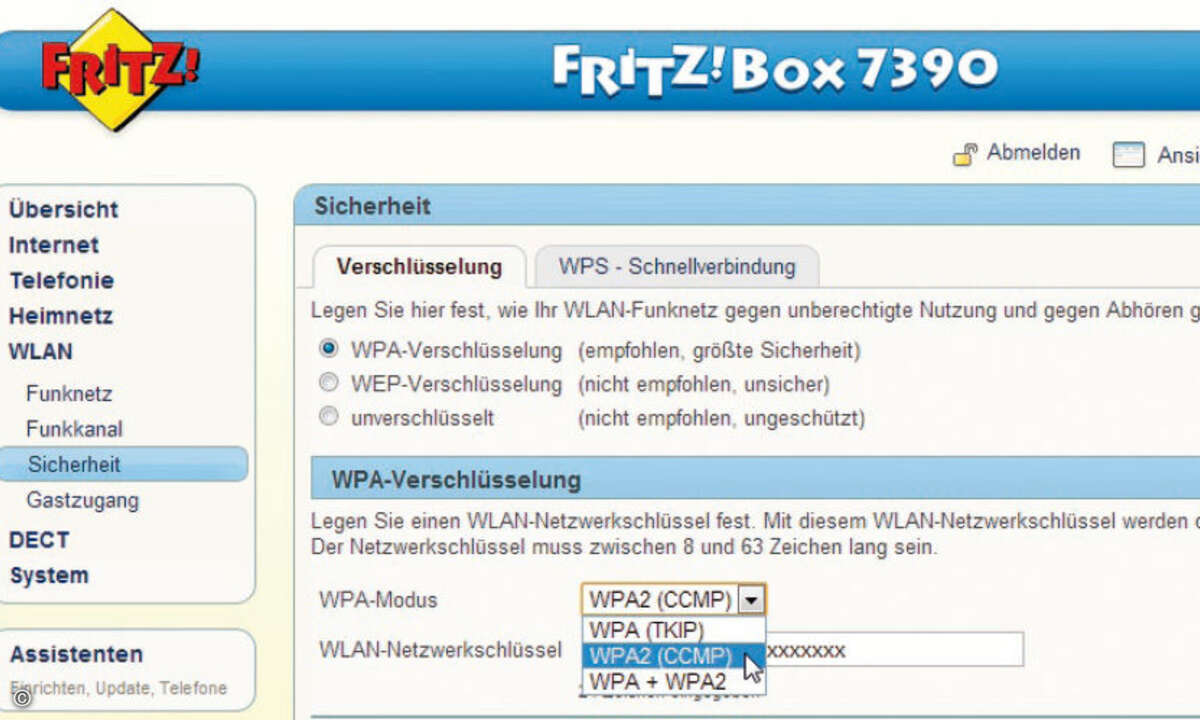Select WPA2 (CCMP) from the dropdown list
Image resolution: width=1200 pixels, height=720 pixels.
tap(660, 655)
